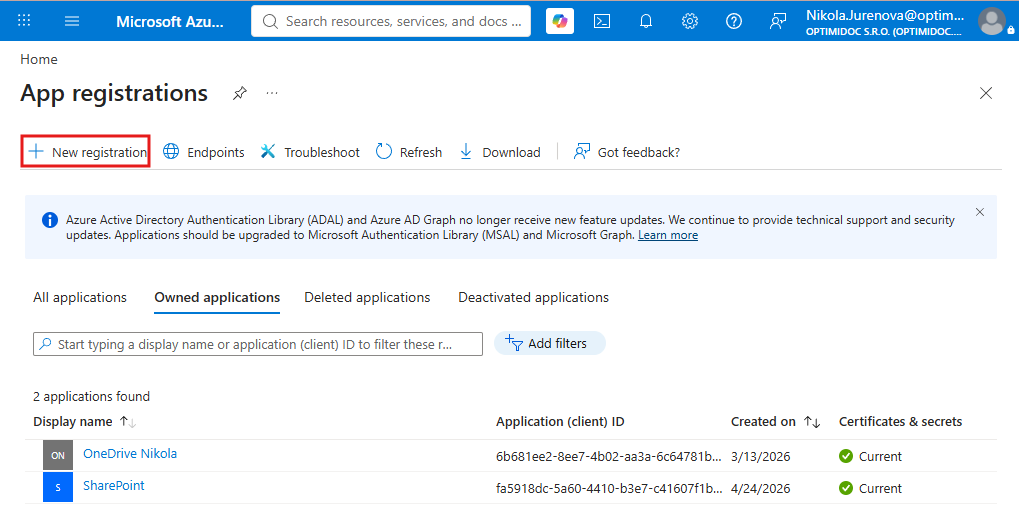
Task: Refresh the application list
Action: 409,152
